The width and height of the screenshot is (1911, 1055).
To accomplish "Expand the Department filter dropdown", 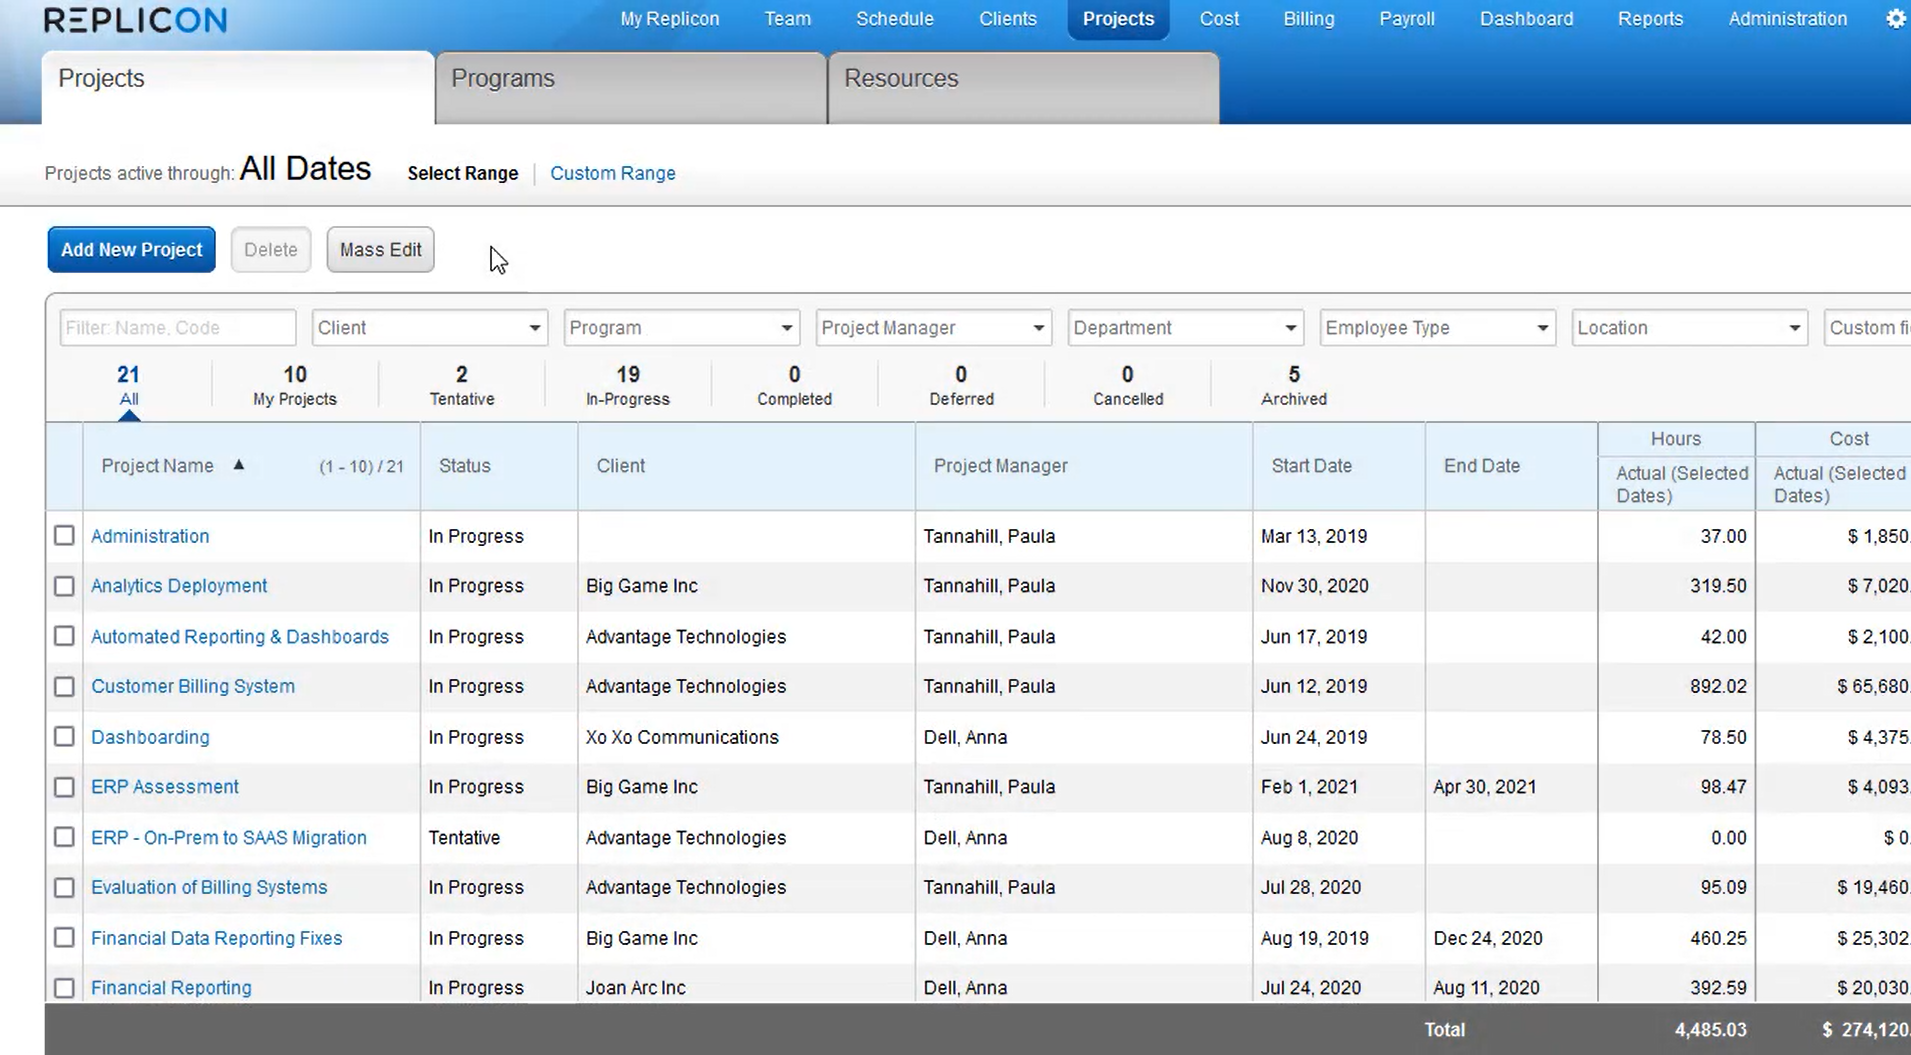I will [x=1185, y=328].
